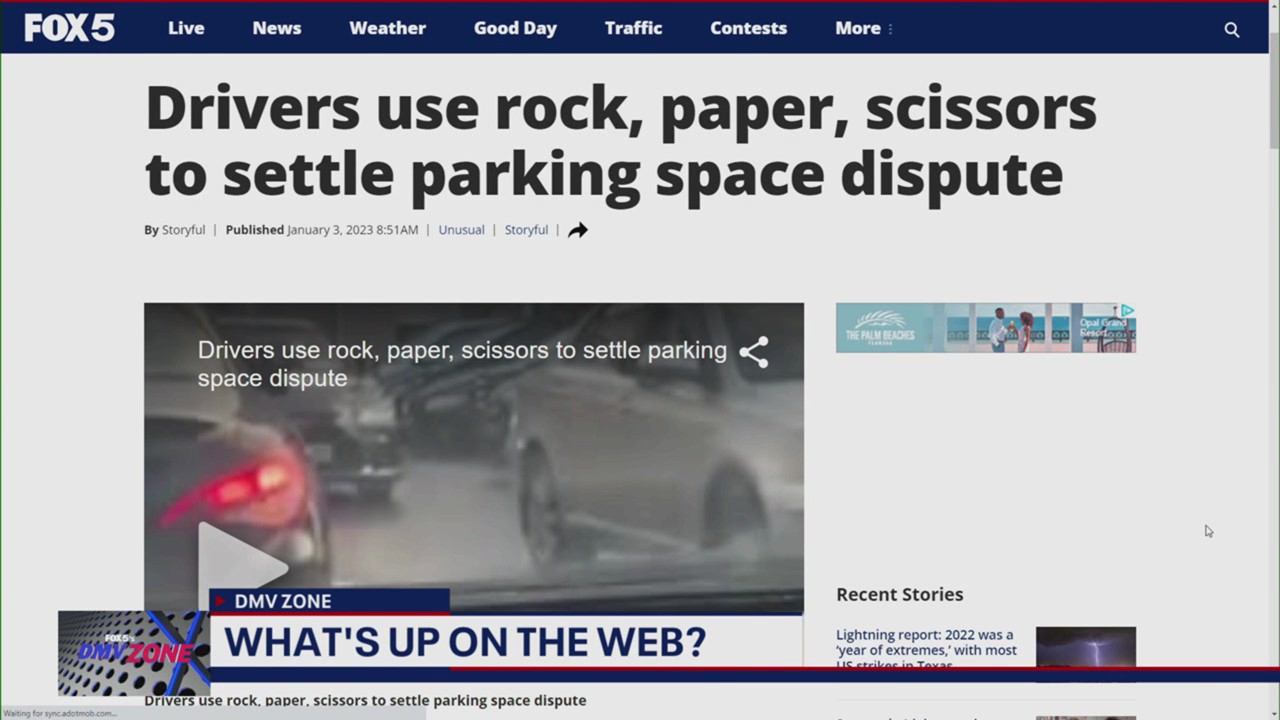Click the DMV Zone logo graphic
Viewport: 1280px width, 720px height.
pos(133,653)
